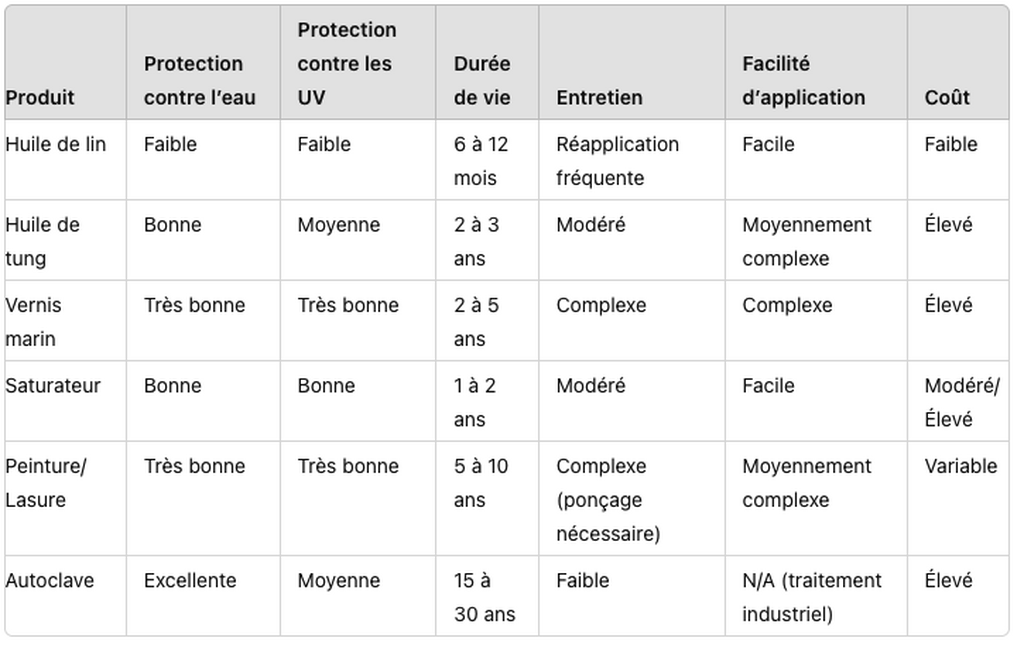Click the Autoclave row label

pos(50,580)
